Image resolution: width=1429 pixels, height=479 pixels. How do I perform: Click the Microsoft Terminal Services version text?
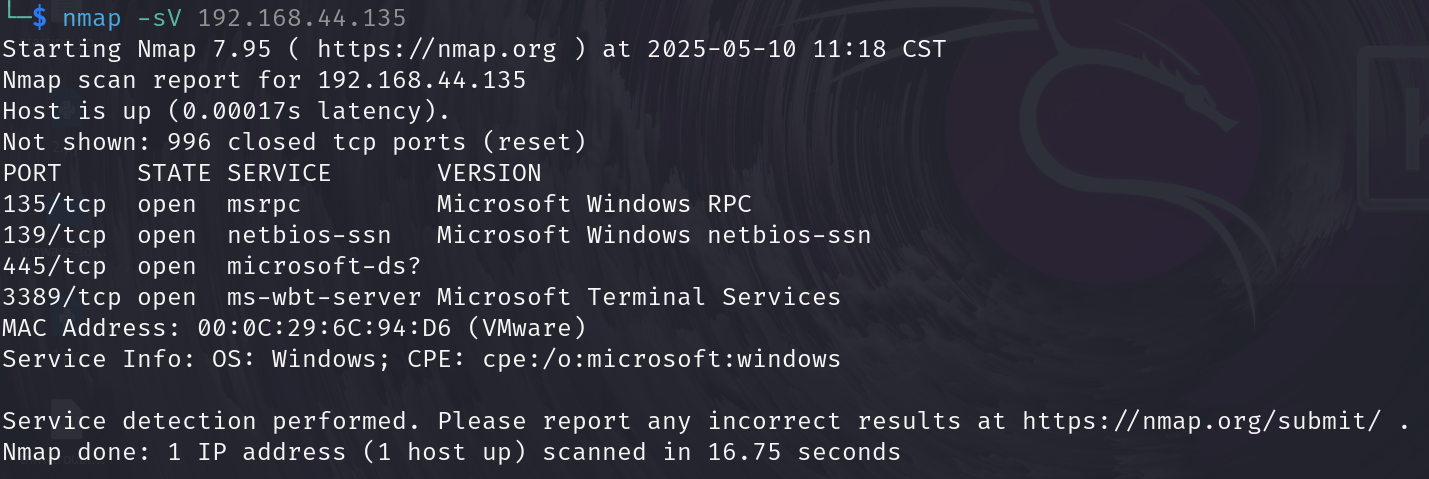639,297
